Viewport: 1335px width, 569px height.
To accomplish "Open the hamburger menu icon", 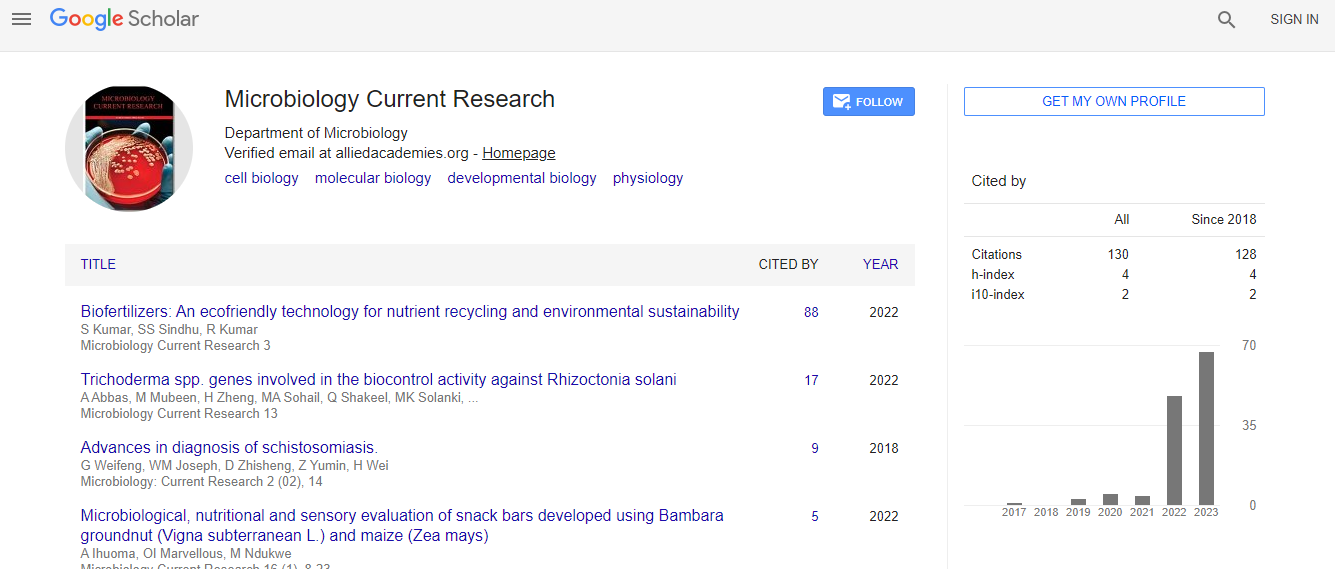I will [21, 19].
